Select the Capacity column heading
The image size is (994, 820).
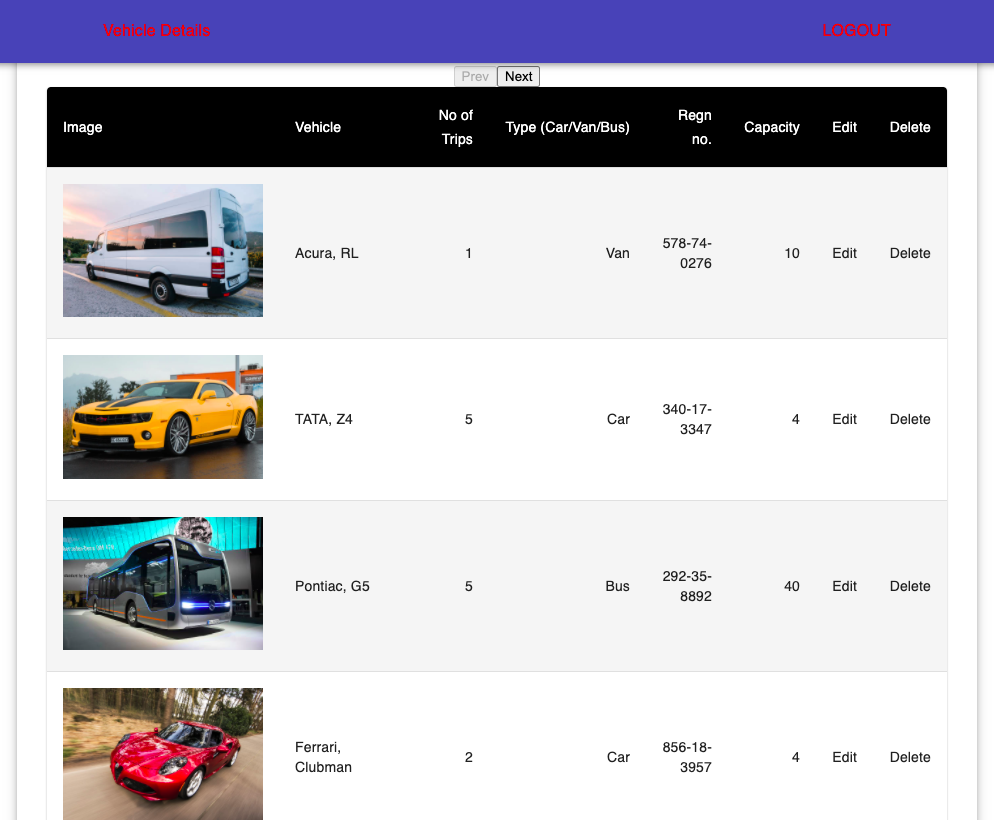click(x=771, y=127)
